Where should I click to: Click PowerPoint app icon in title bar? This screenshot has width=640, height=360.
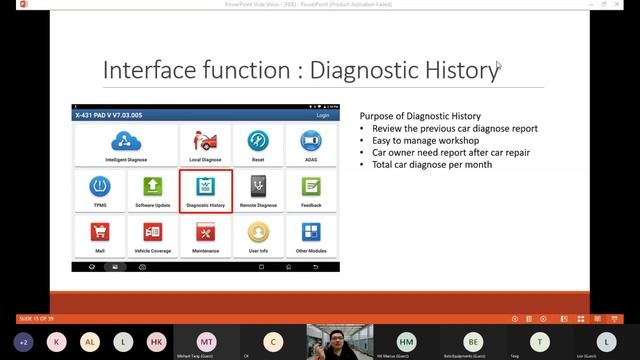pyautogui.click(x=24, y=4)
